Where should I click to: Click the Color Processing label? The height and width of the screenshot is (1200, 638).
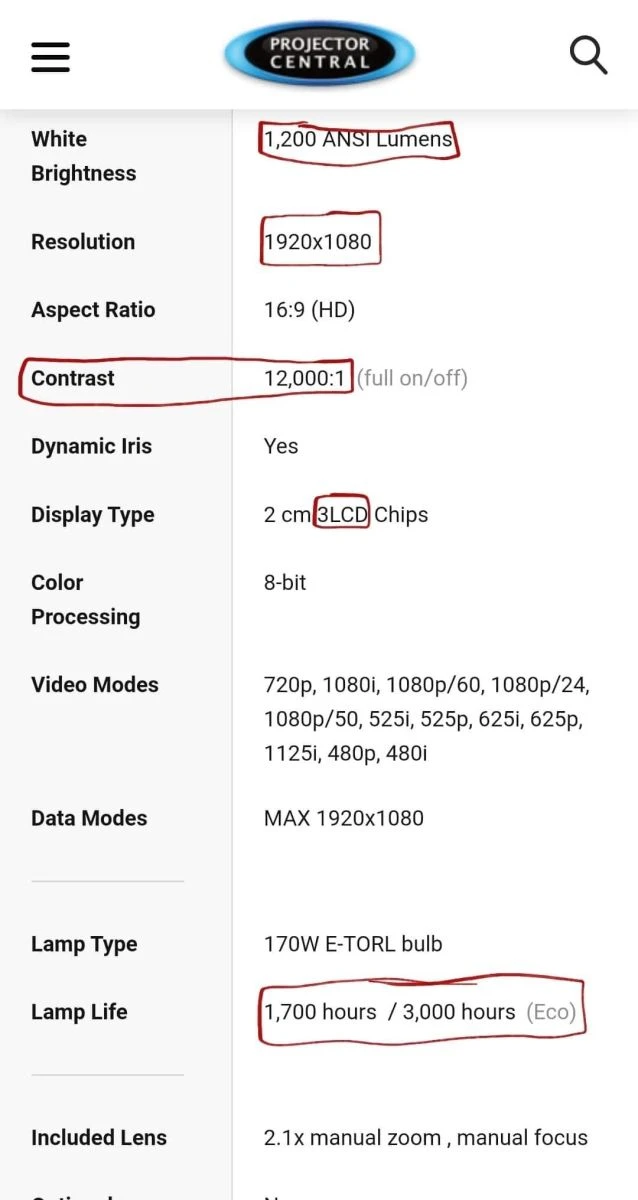coord(85,599)
